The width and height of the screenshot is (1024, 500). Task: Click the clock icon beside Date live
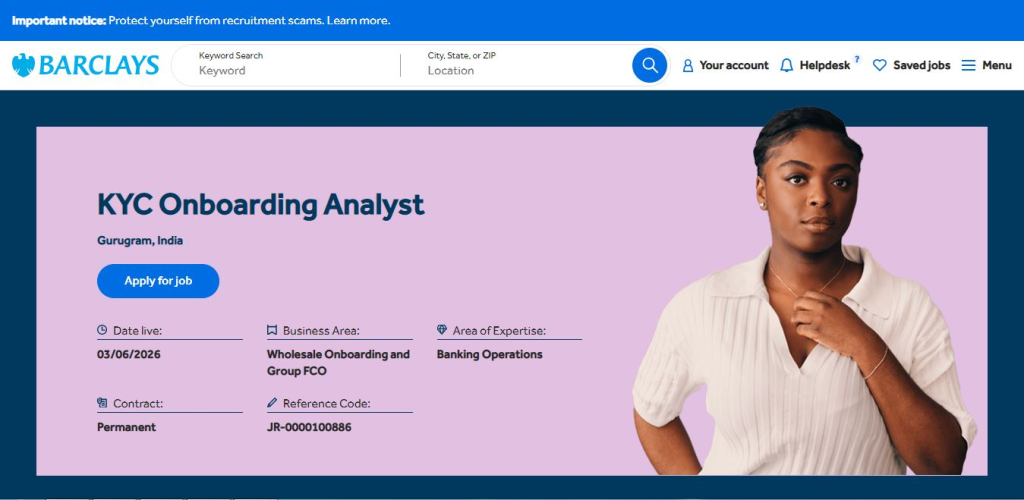point(102,330)
